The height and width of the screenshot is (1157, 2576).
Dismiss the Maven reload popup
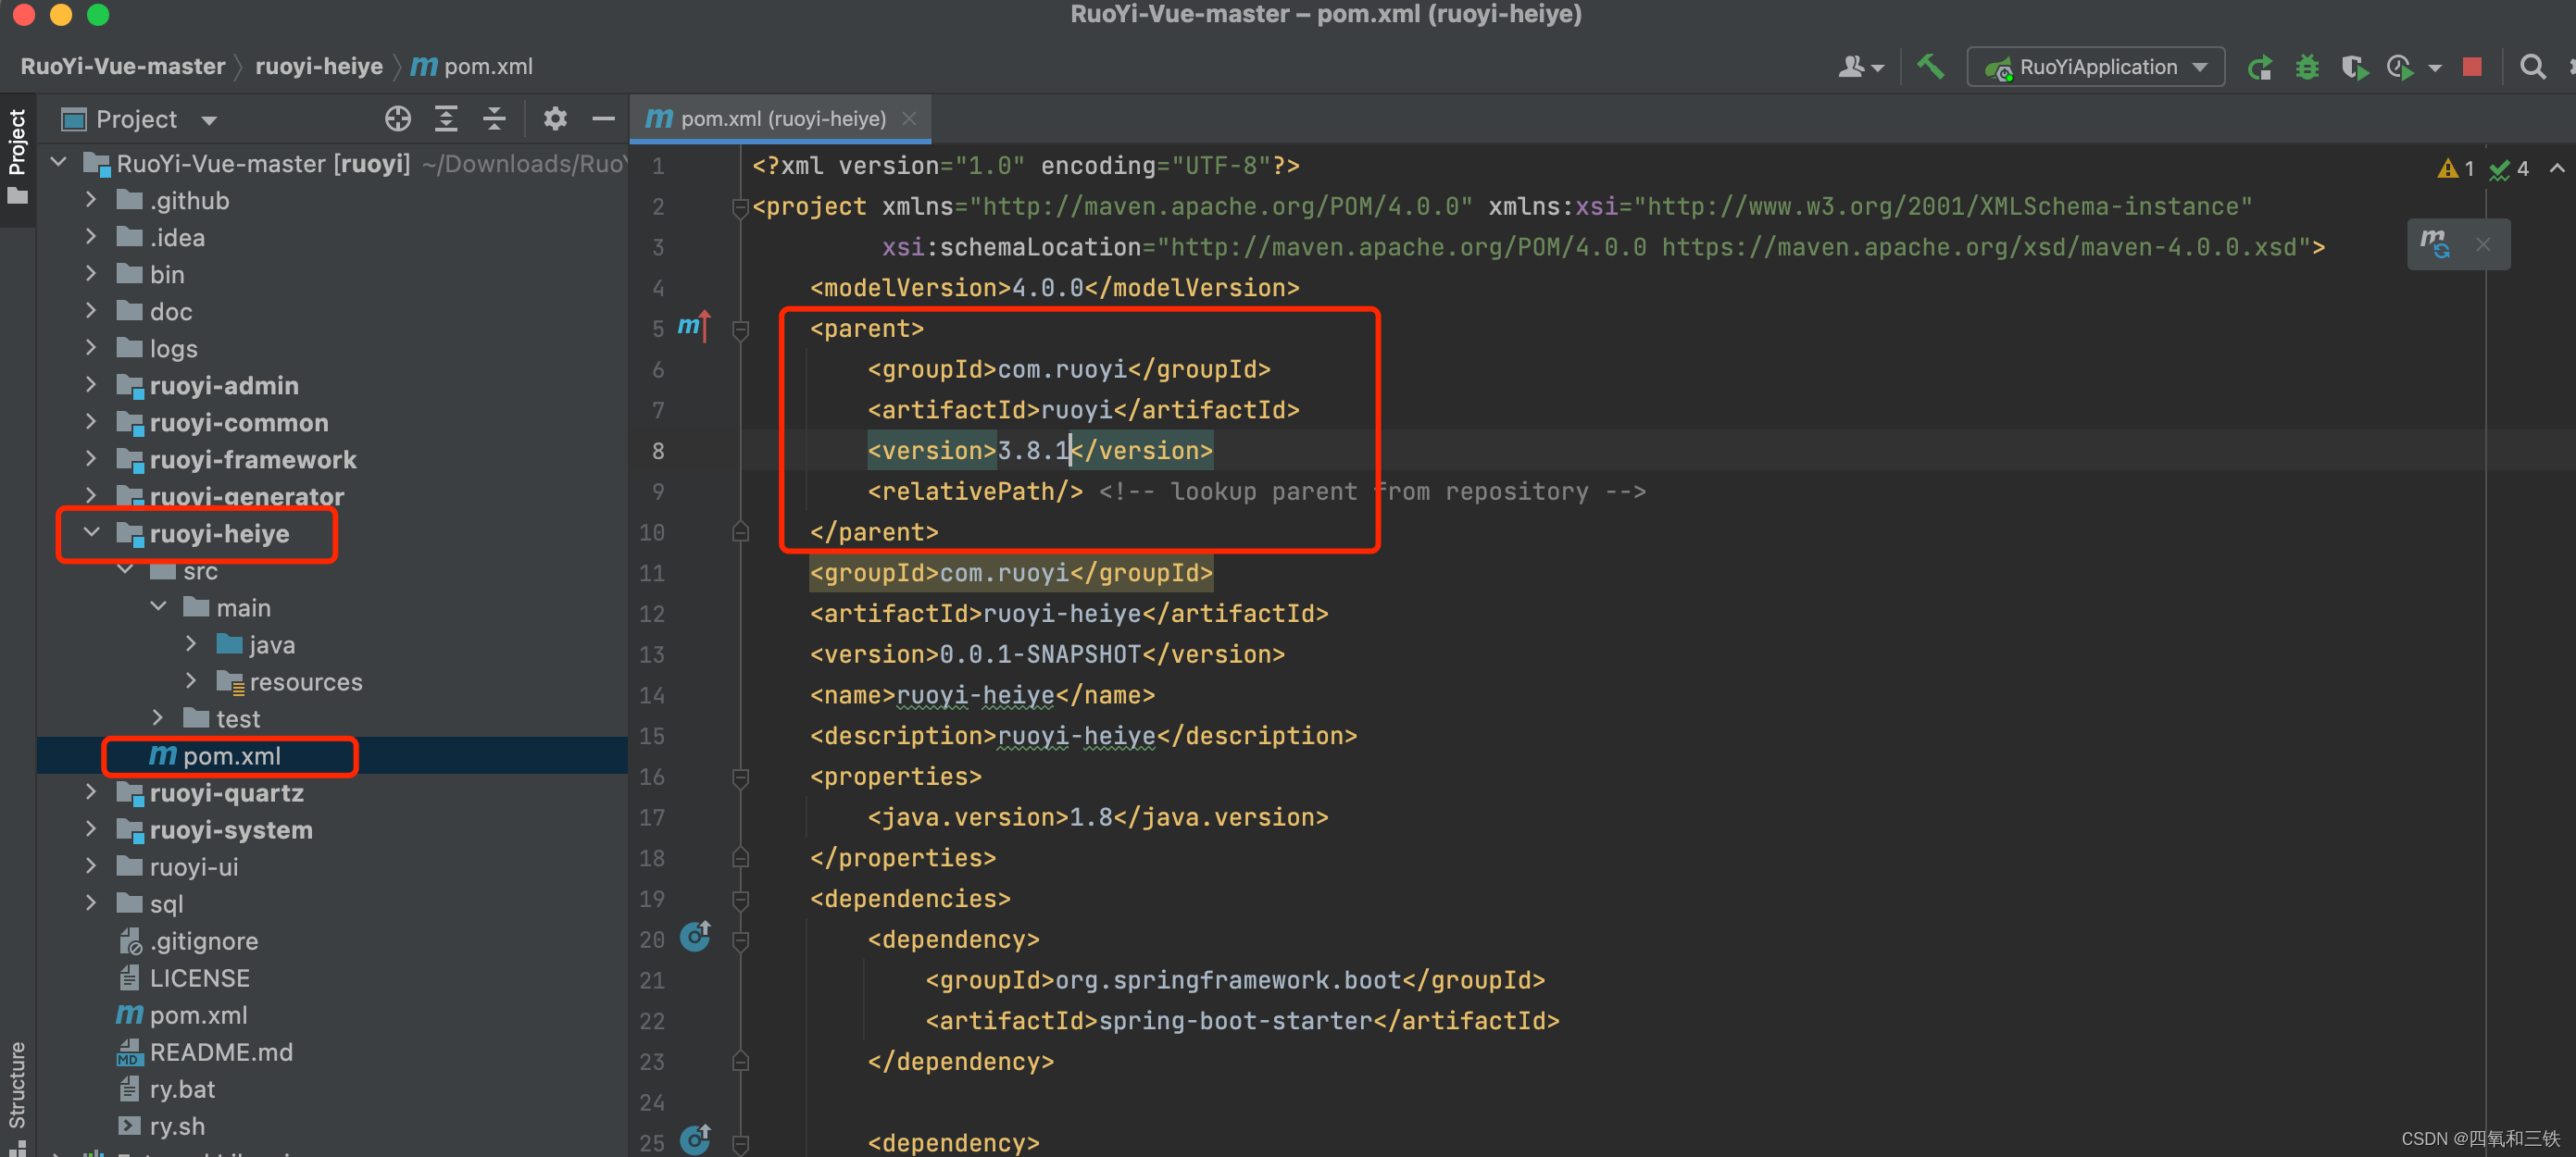pos(2483,244)
